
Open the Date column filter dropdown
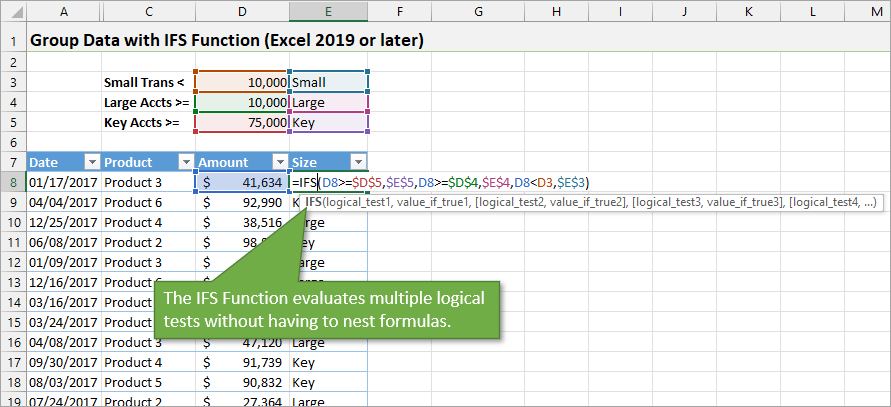point(92,162)
